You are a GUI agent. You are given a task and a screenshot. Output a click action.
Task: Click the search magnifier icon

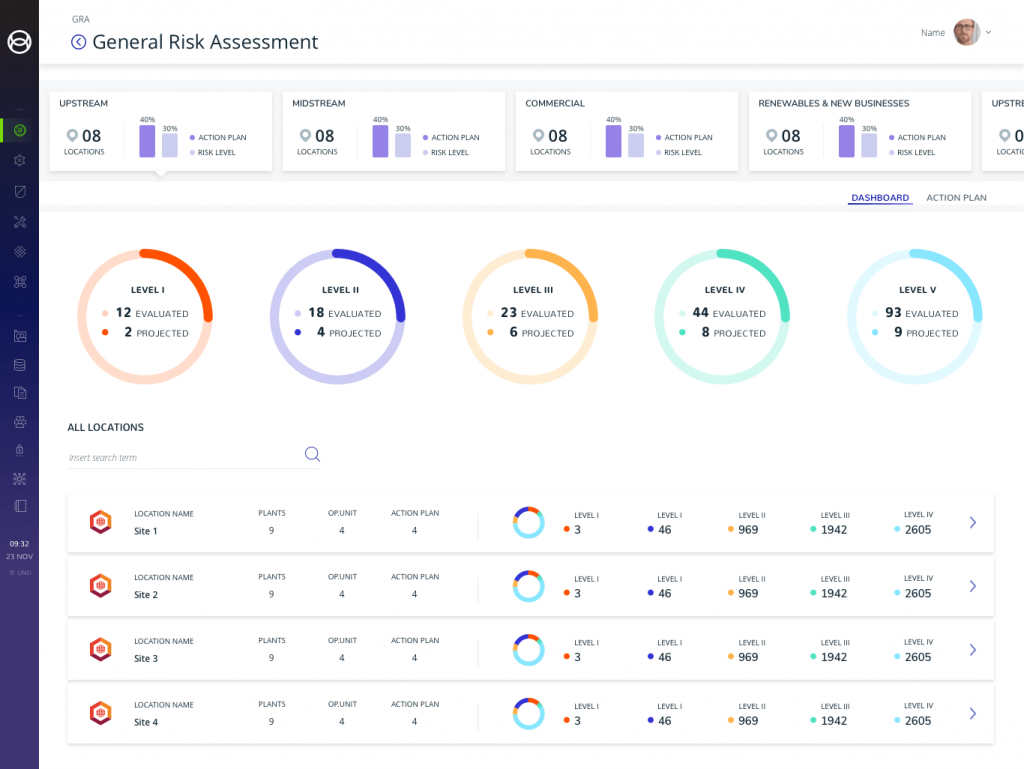click(312, 455)
